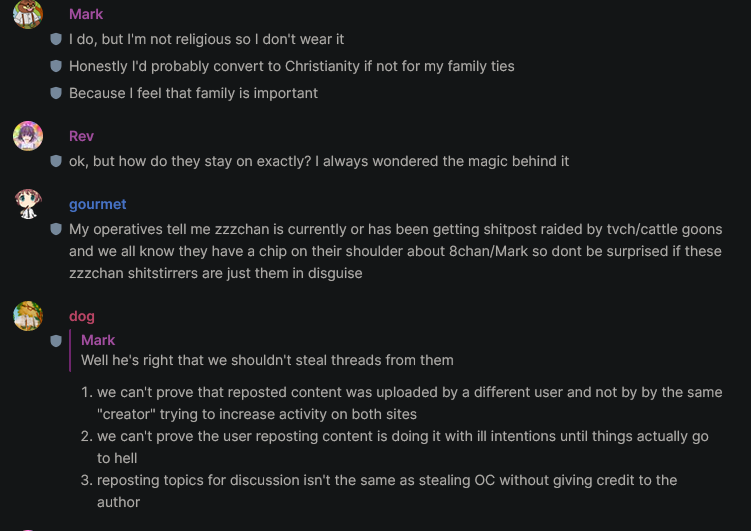The width and height of the screenshot is (751, 531).
Task: Open Rev's profile picture
Action: tap(28, 136)
